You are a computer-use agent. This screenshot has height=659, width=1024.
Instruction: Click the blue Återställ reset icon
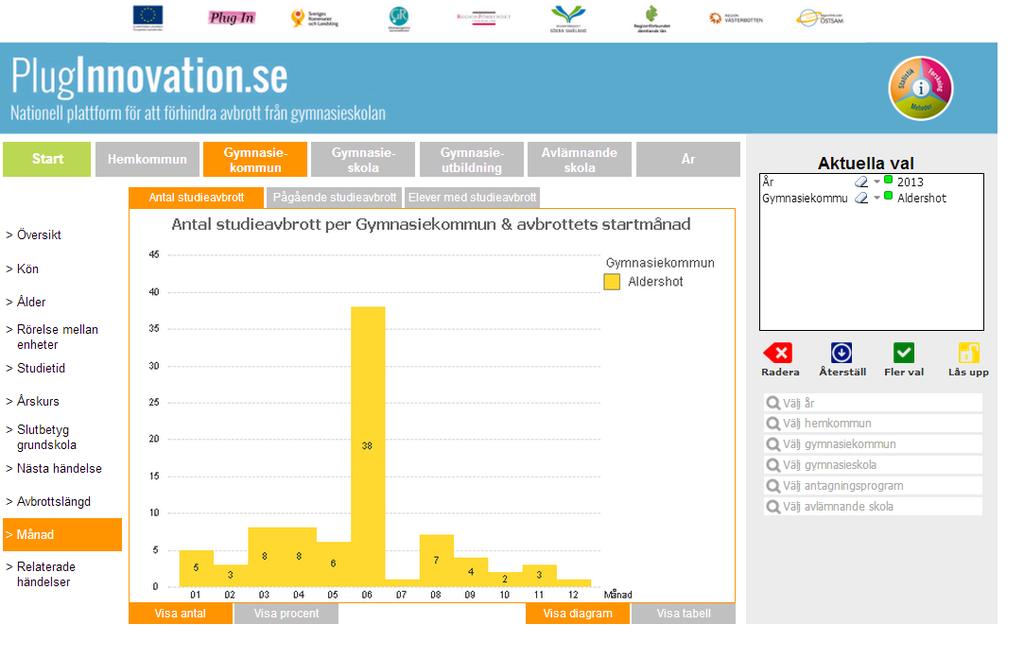click(841, 353)
